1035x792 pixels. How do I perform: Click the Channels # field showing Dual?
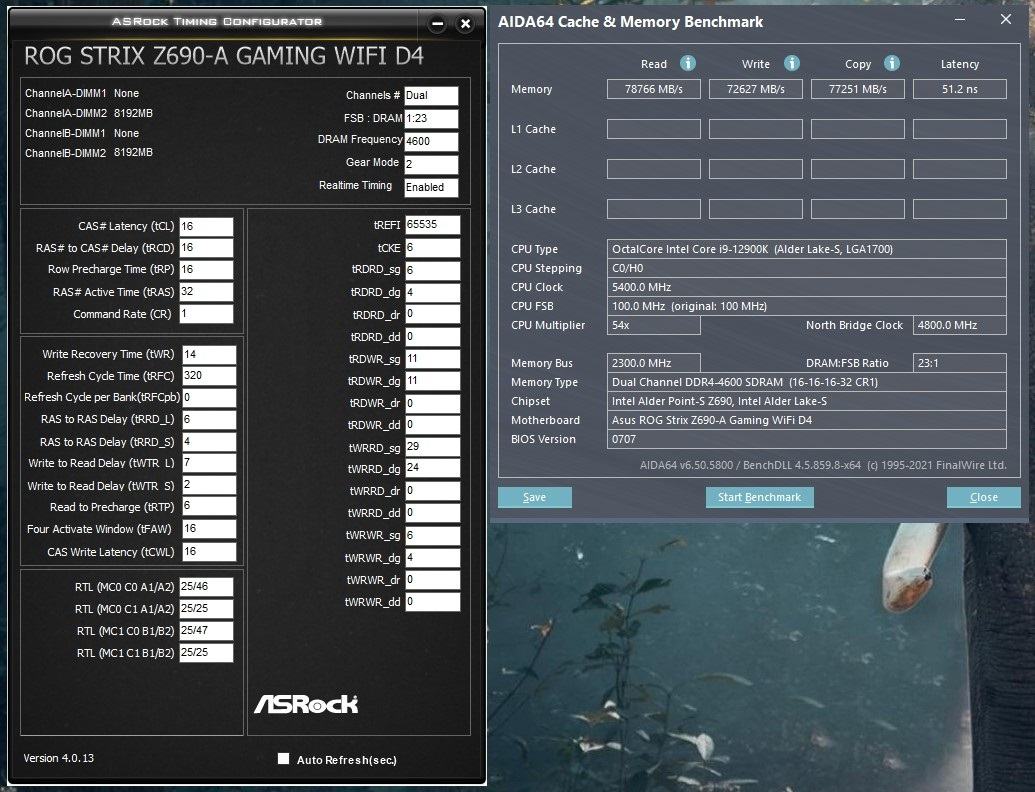coord(431,96)
